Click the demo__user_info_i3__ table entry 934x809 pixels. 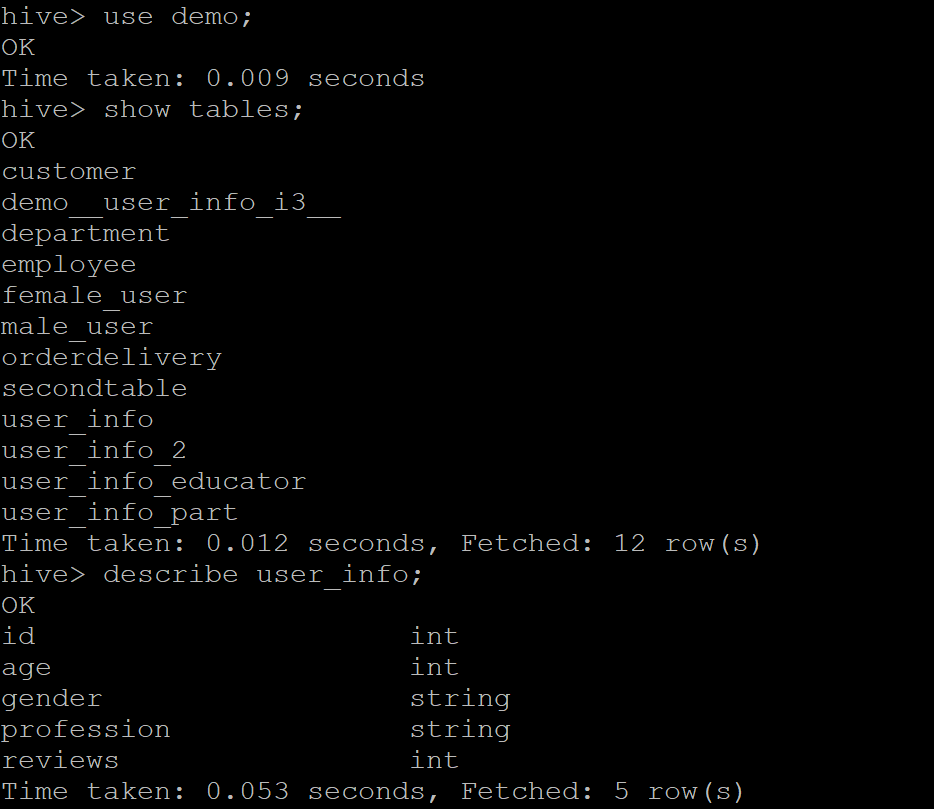(x=171, y=203)
